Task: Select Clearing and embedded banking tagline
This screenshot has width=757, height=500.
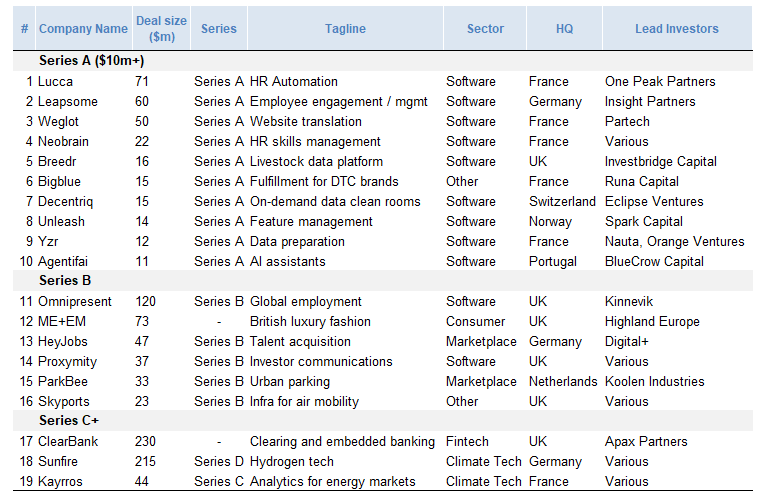Action: (342, 442)
